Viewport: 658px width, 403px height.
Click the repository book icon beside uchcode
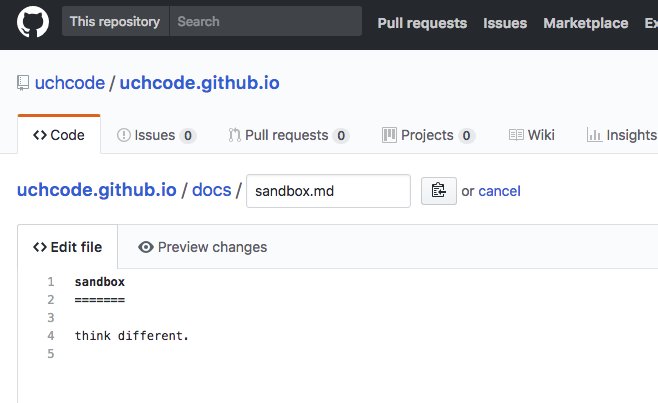(23, 83)
